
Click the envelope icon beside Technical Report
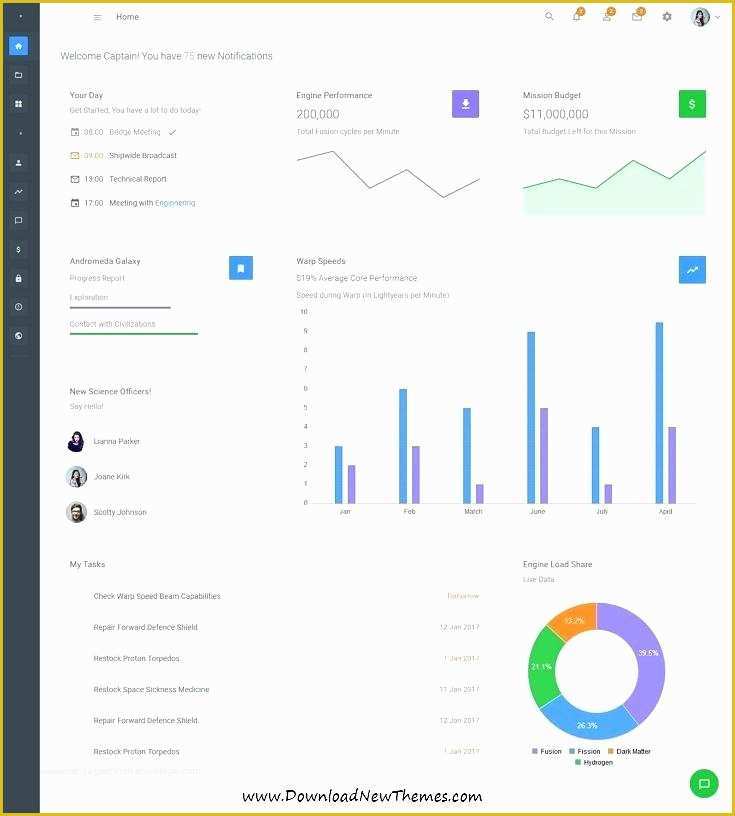(75, 179)
